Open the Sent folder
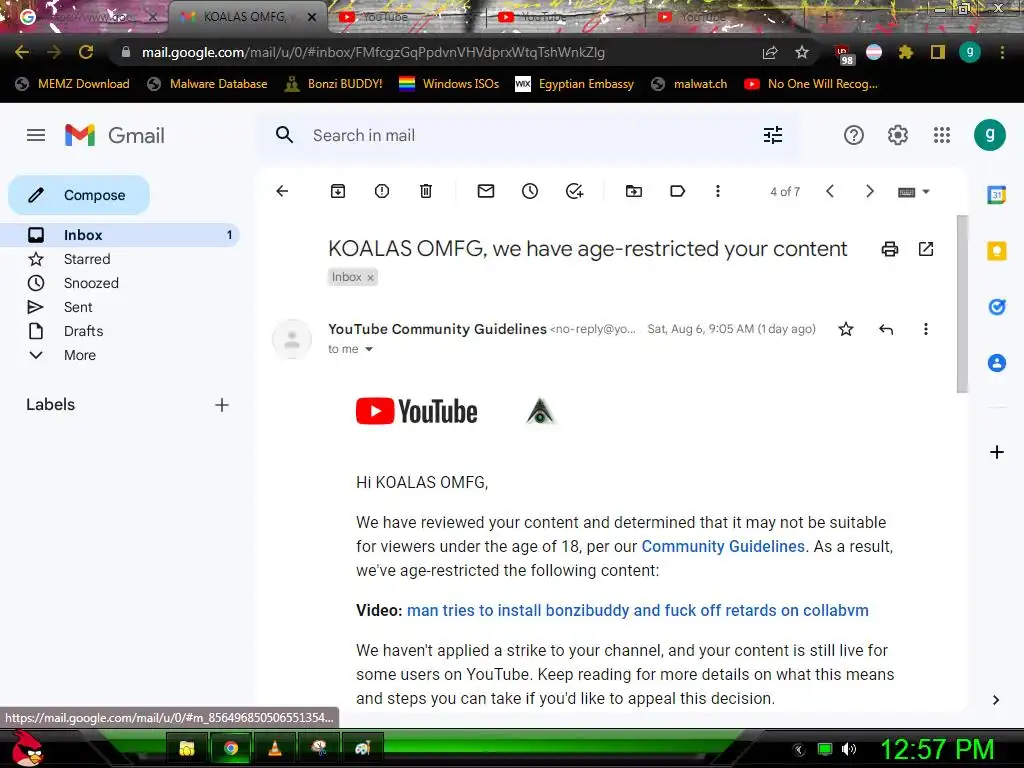1024x768 pixels. click(x=120, y=307)
